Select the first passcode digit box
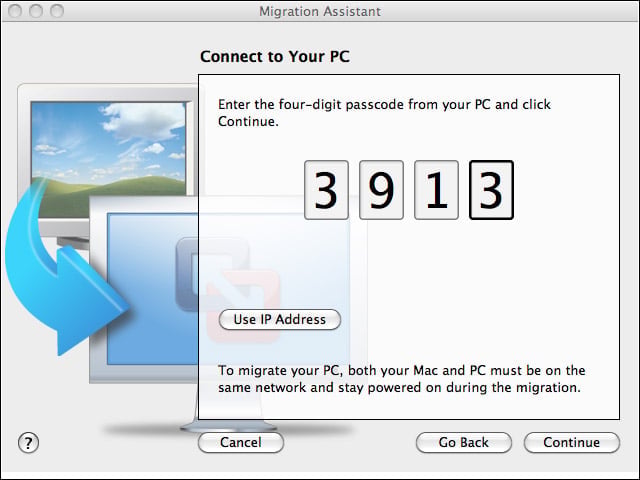Screen dimensions: 640x480 [327, 190]
